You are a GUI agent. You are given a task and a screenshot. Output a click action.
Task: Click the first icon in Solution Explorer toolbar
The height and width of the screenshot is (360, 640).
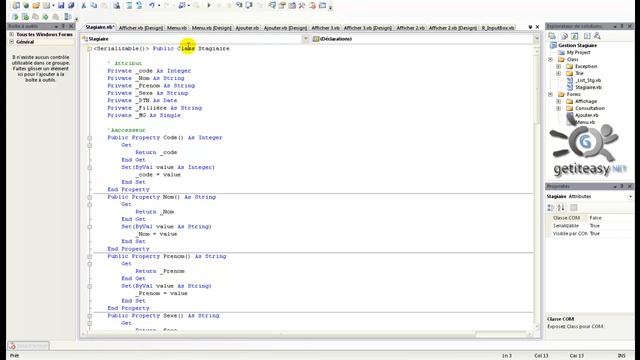point(552,36)
